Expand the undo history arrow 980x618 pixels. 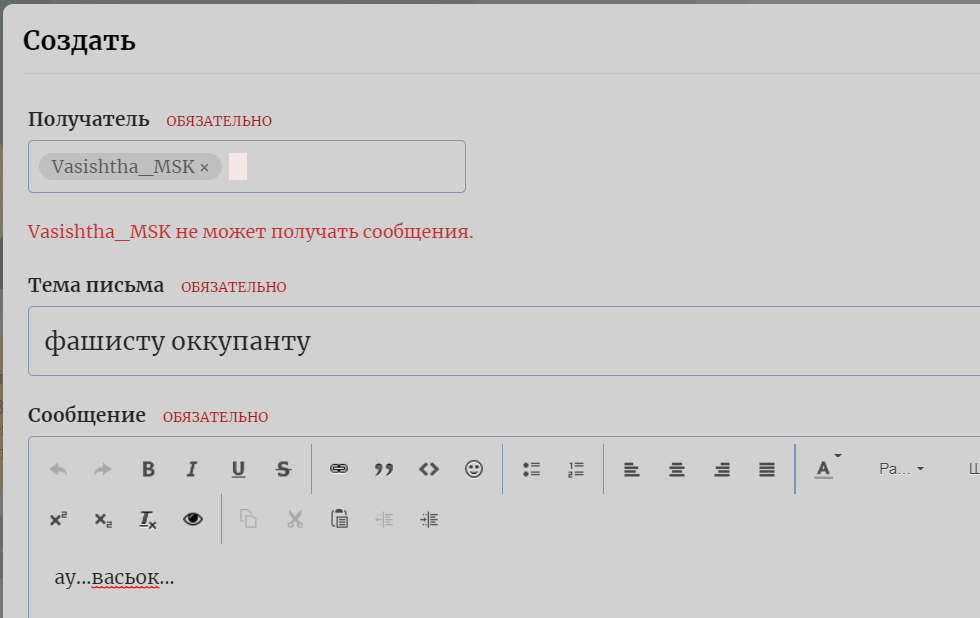57,468
